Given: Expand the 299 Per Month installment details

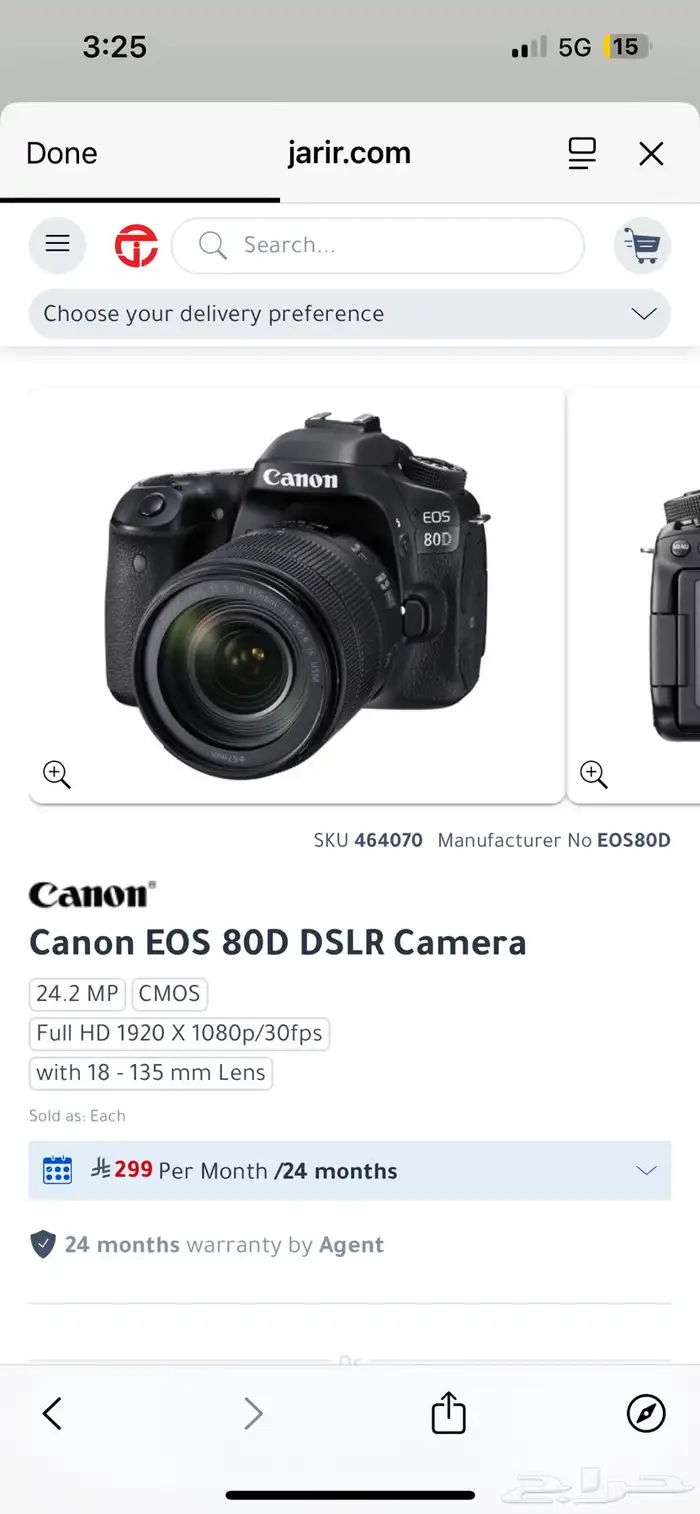Looking at the screenshot, I should point(350,1170).
